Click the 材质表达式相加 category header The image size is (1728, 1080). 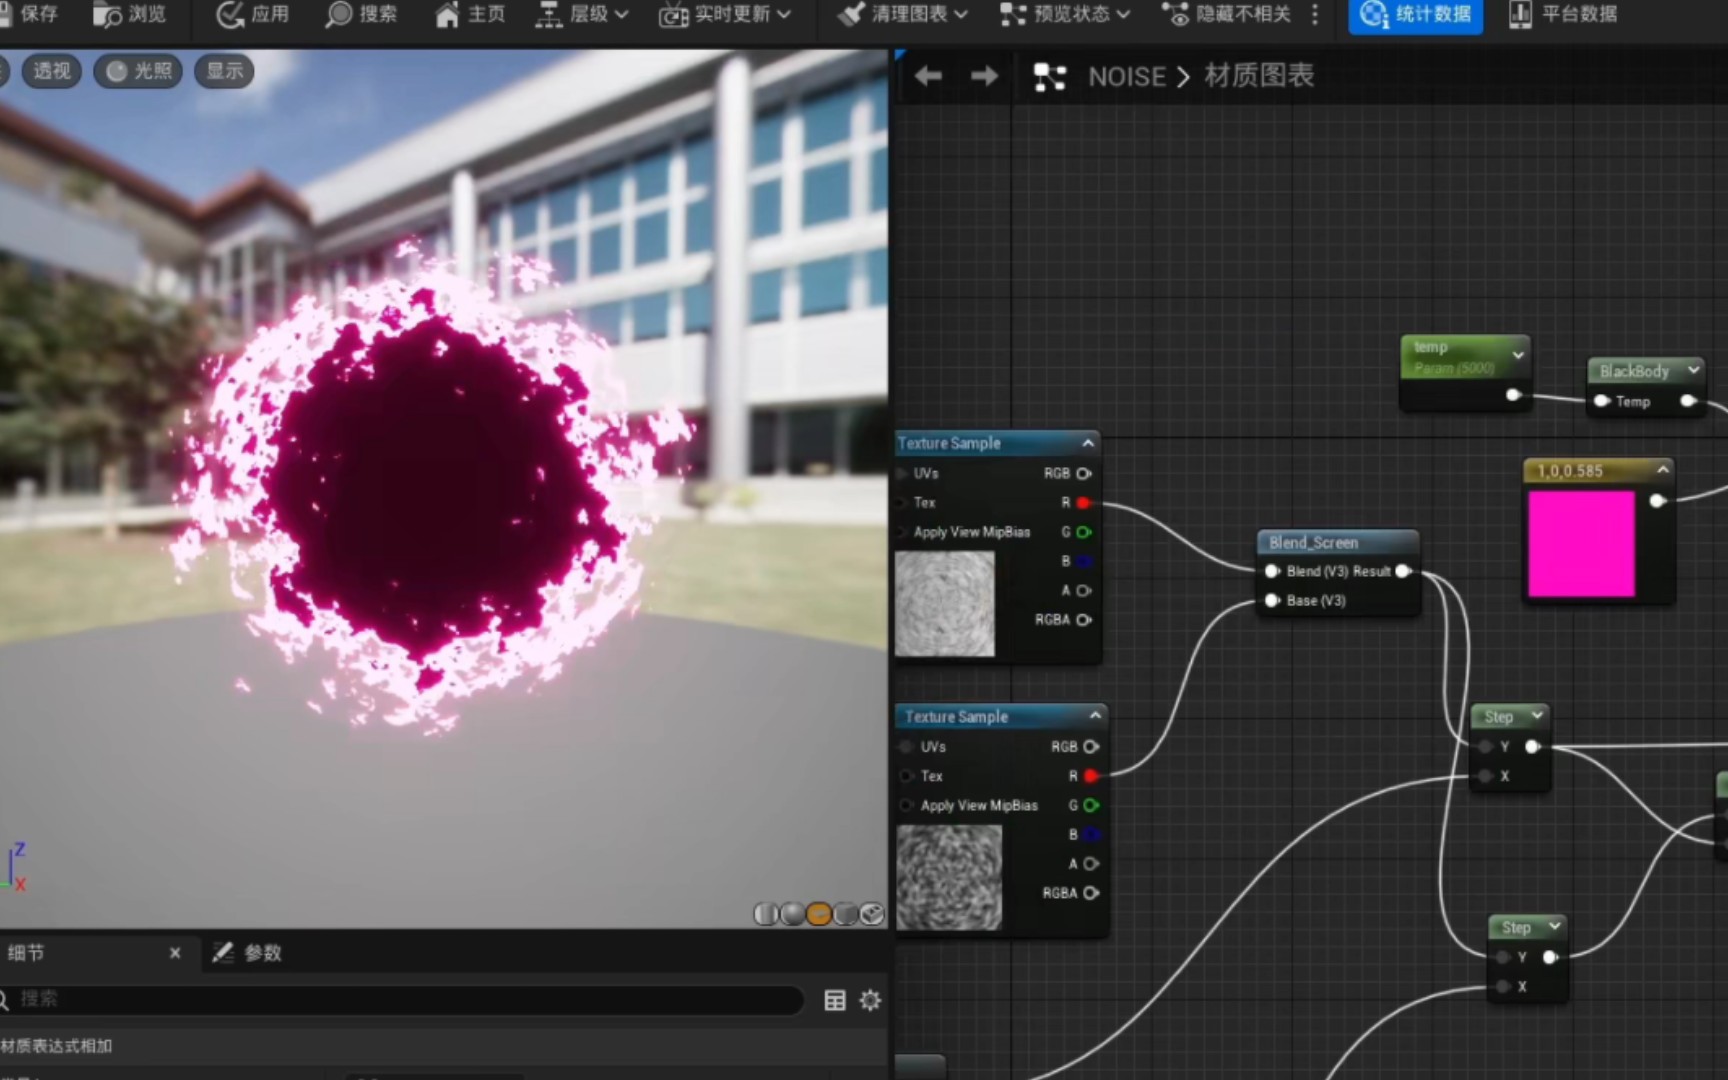56,1046
